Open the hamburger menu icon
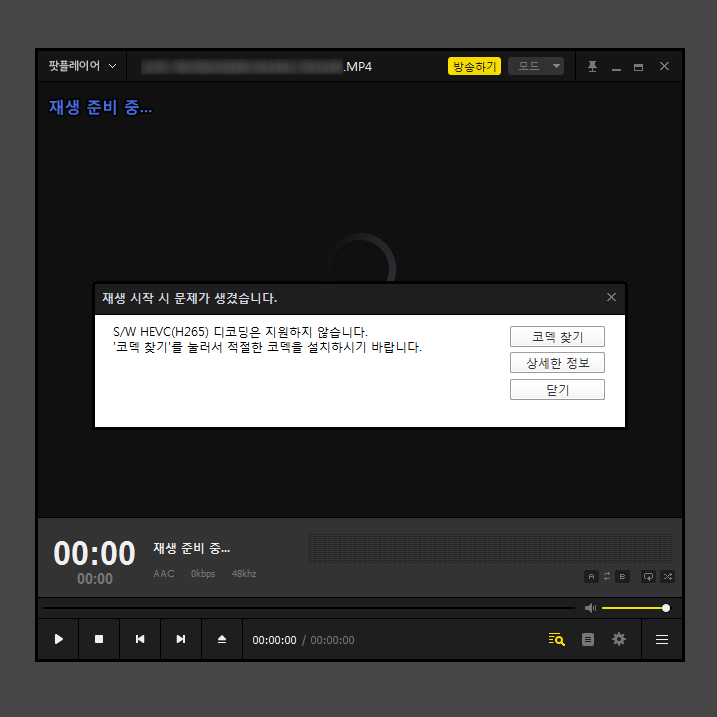The height and width of the screenshot is (717, 717). click(x=662, y=639)
